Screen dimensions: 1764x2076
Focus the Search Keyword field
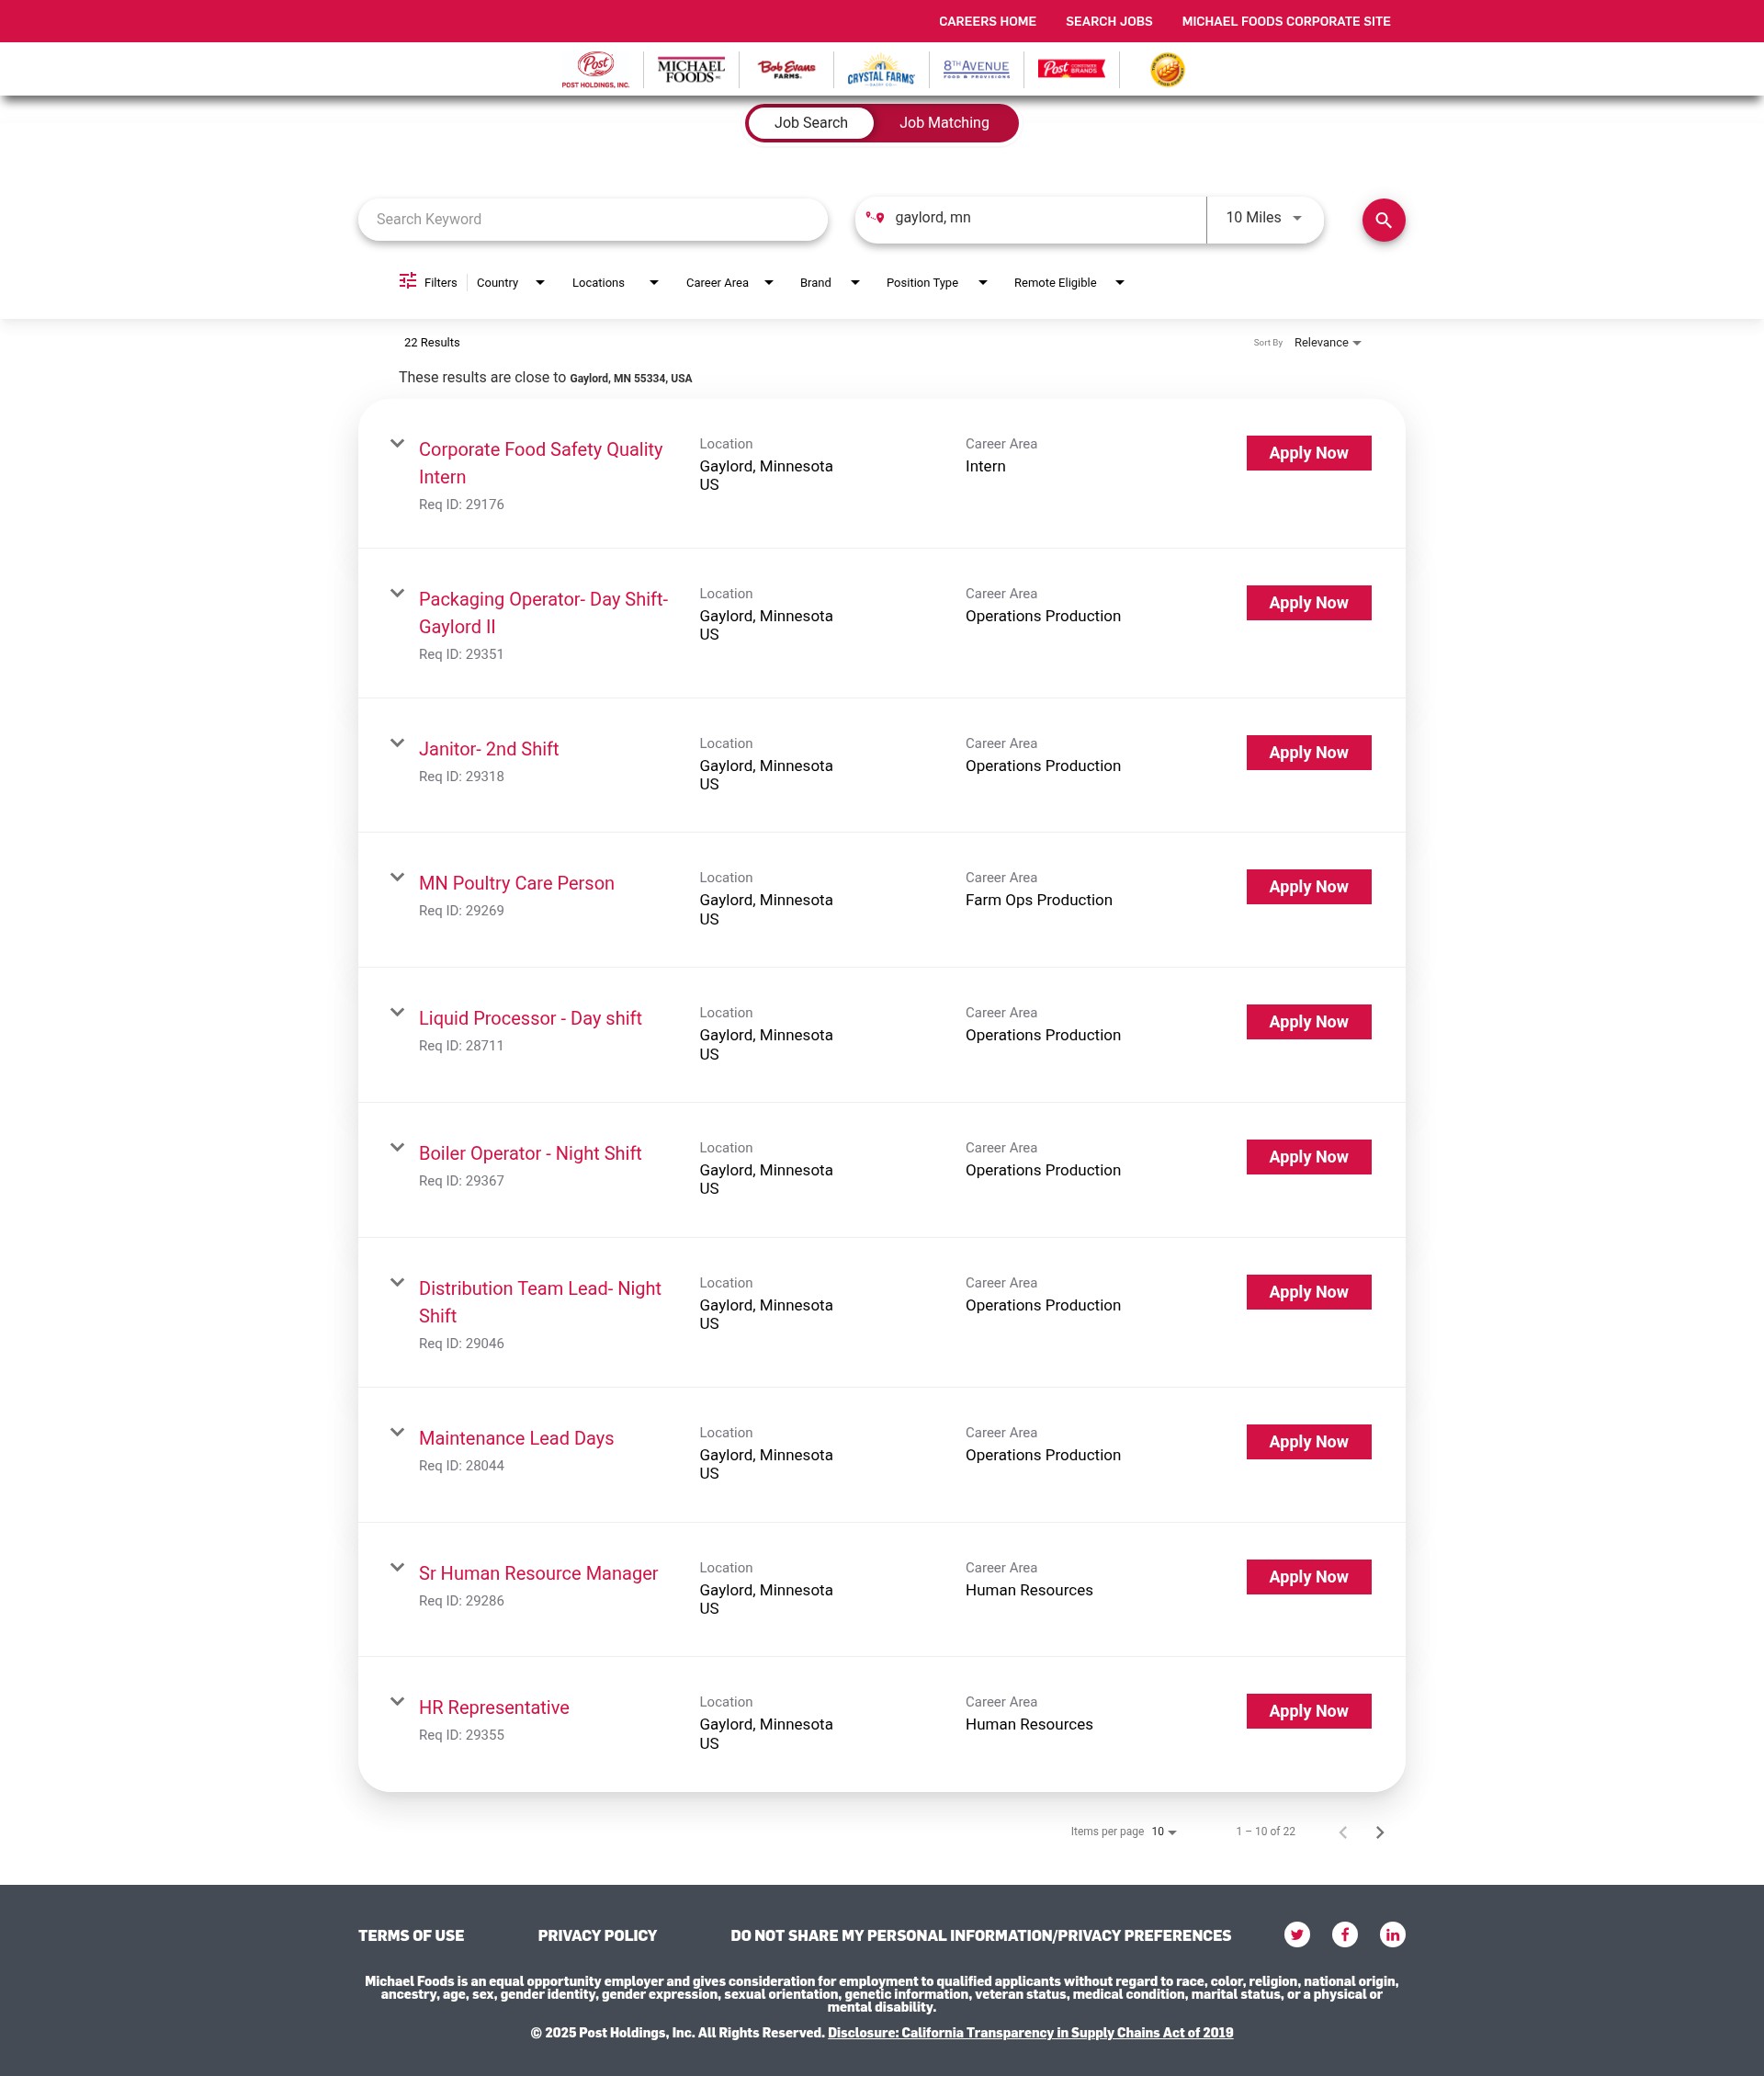(593, 220)
